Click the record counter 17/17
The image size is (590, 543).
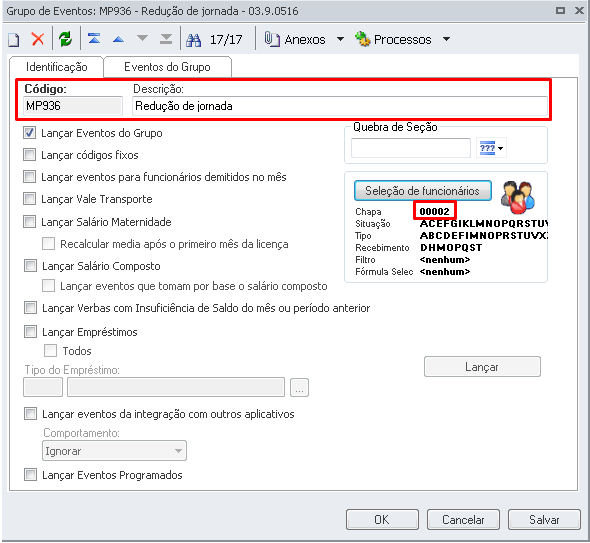(226, 40)
